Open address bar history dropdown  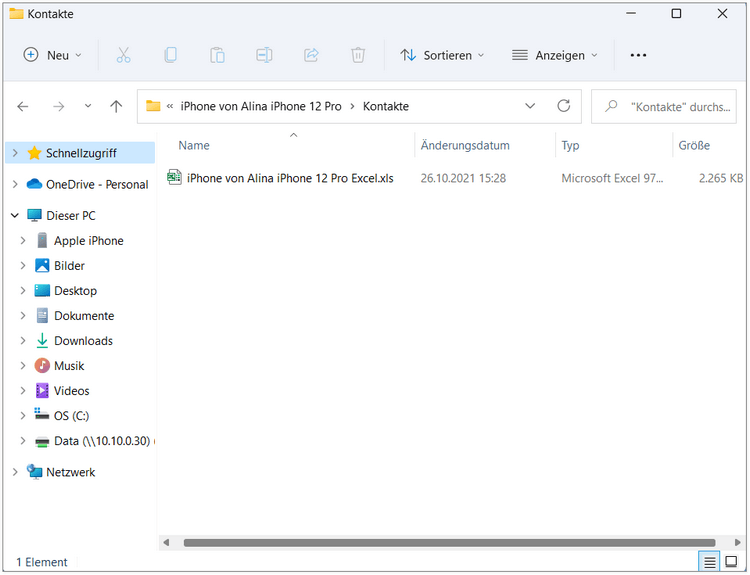[x=530, y=106]
